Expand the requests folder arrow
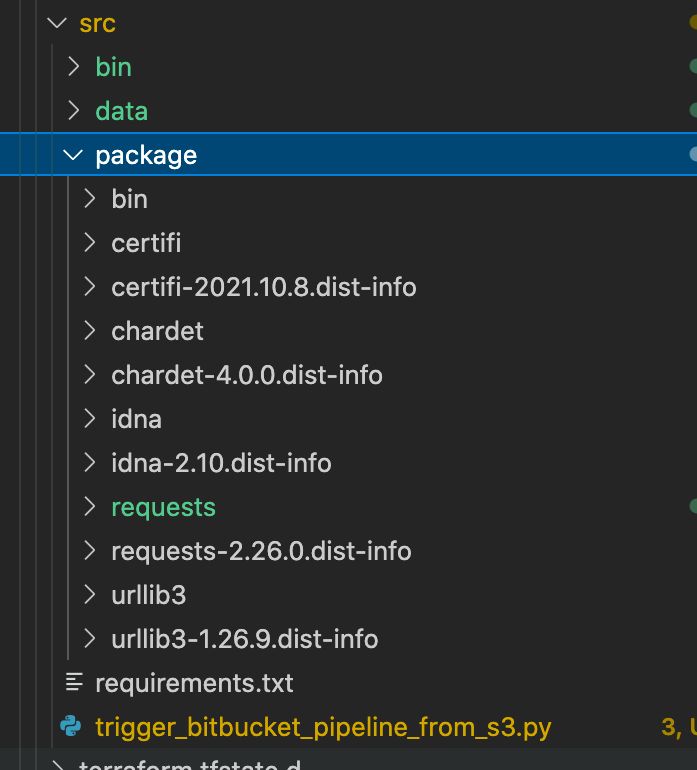This screenshot has height=770, width=697. coord(90,507)
